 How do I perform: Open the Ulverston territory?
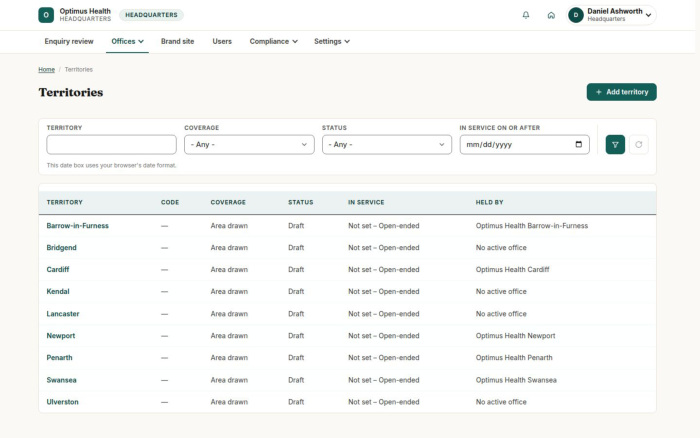[62, 402]
